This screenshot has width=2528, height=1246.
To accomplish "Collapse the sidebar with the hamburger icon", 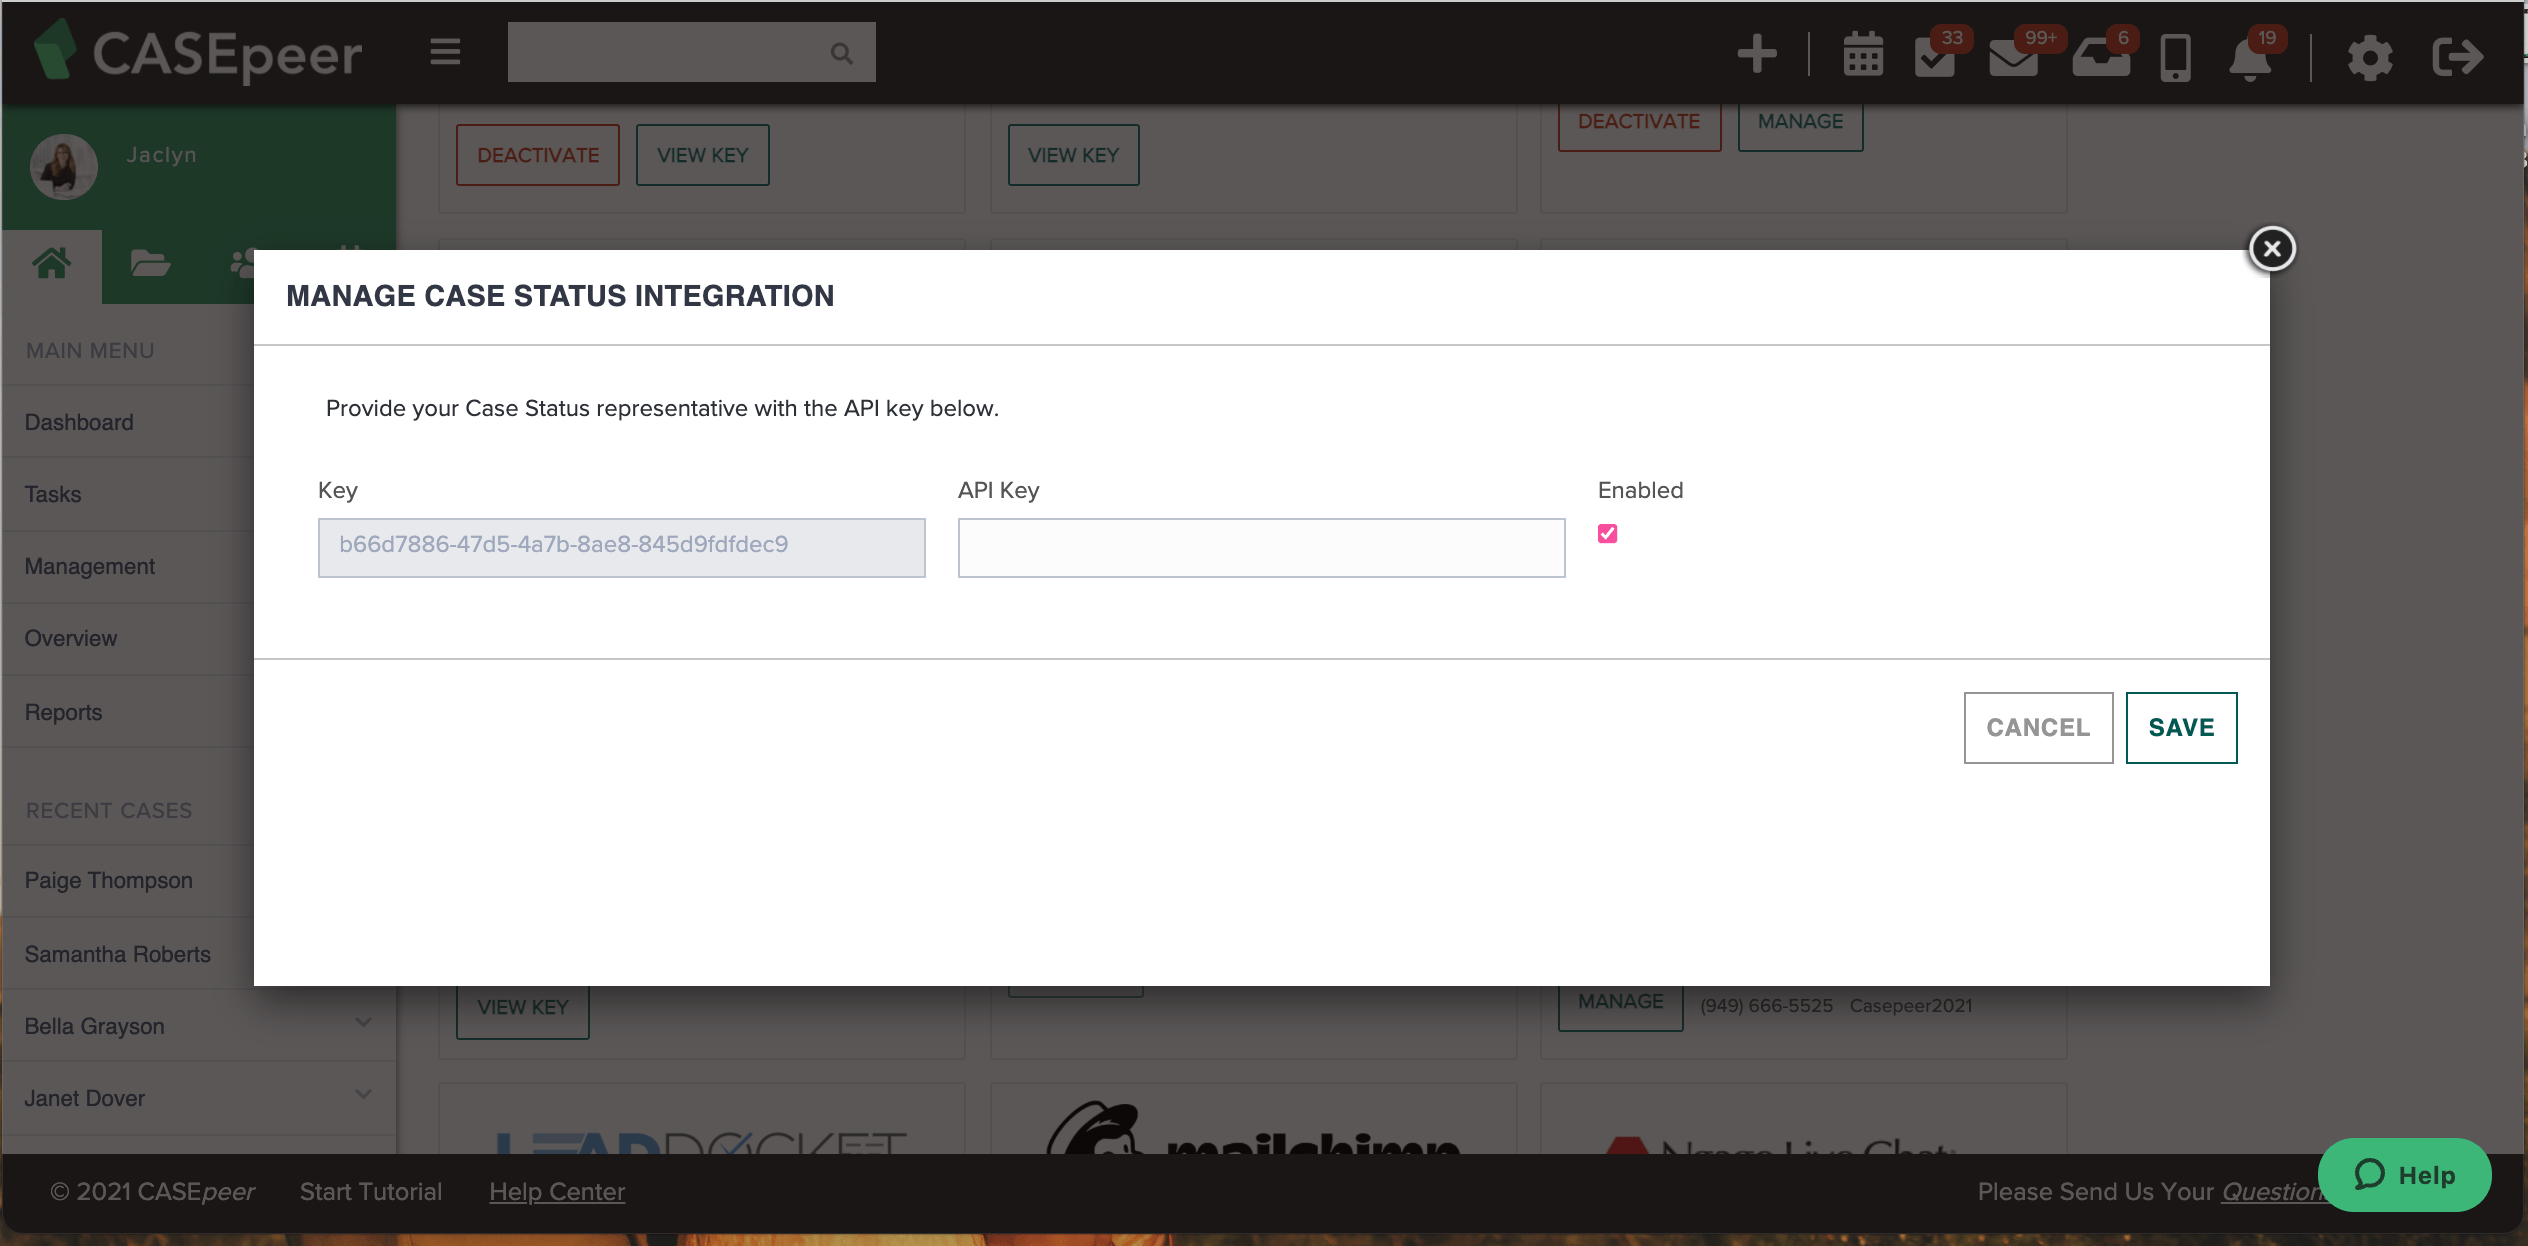I will pyautogui.click(x=444, y=52).
